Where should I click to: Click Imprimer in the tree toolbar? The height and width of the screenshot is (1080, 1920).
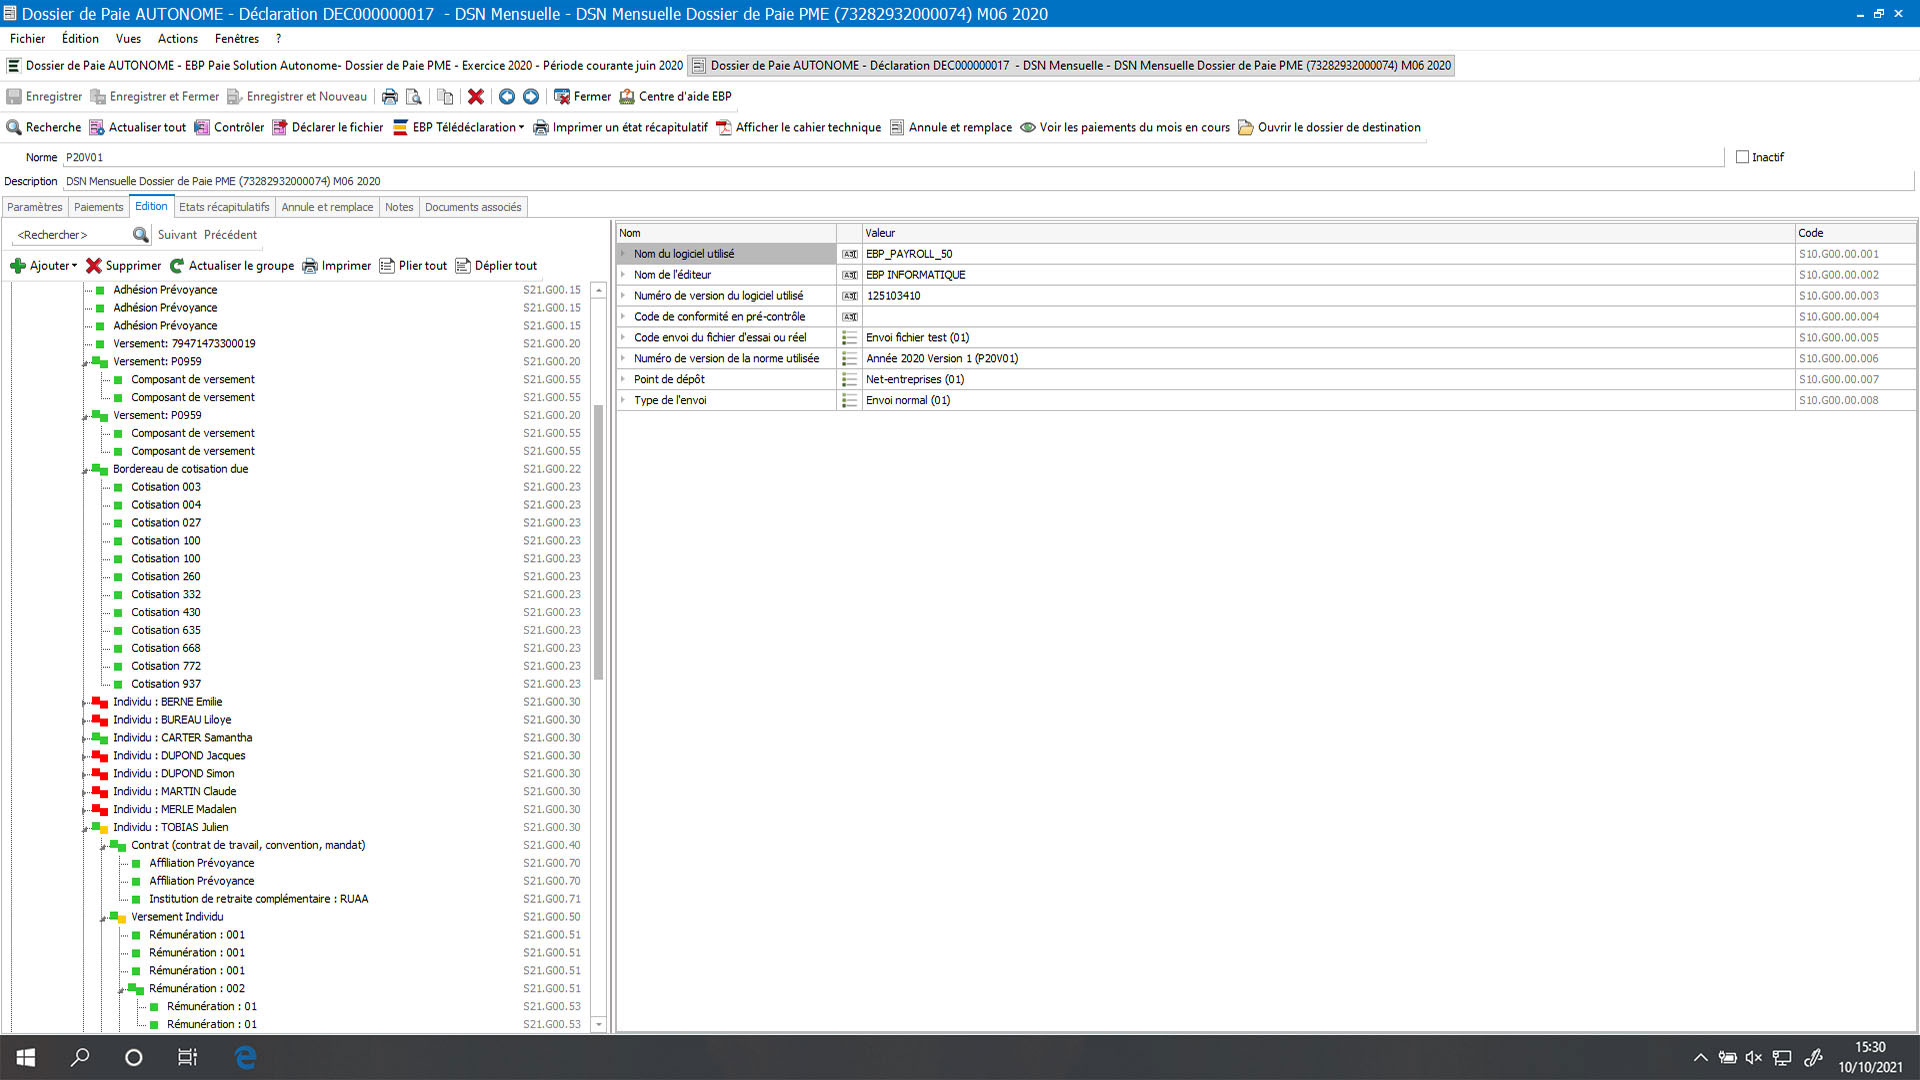pyautogui.click(x=337, y=266)
